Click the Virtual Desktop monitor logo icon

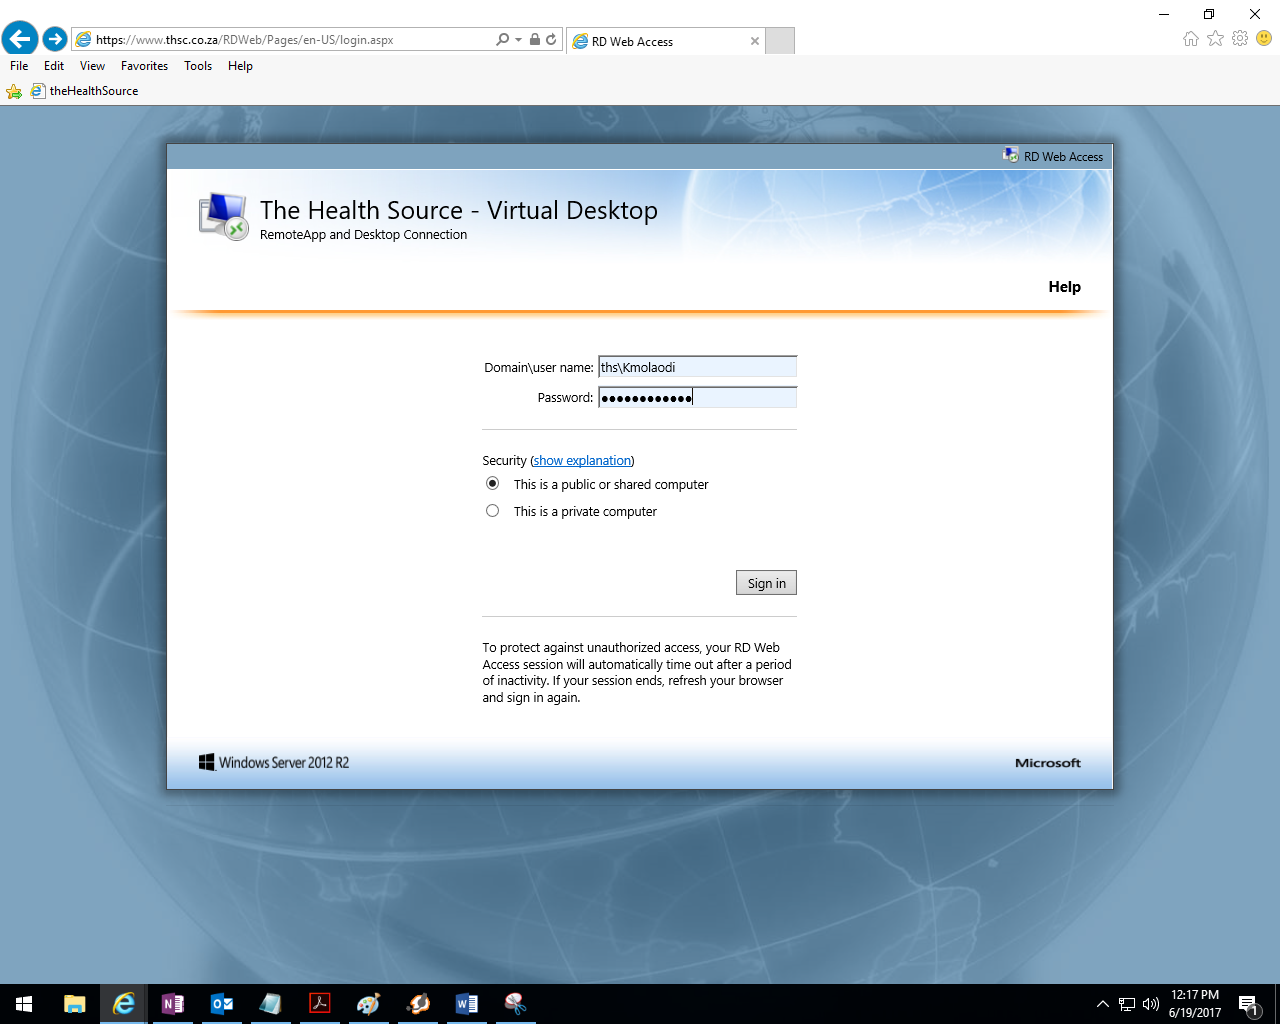coord(223,217)
